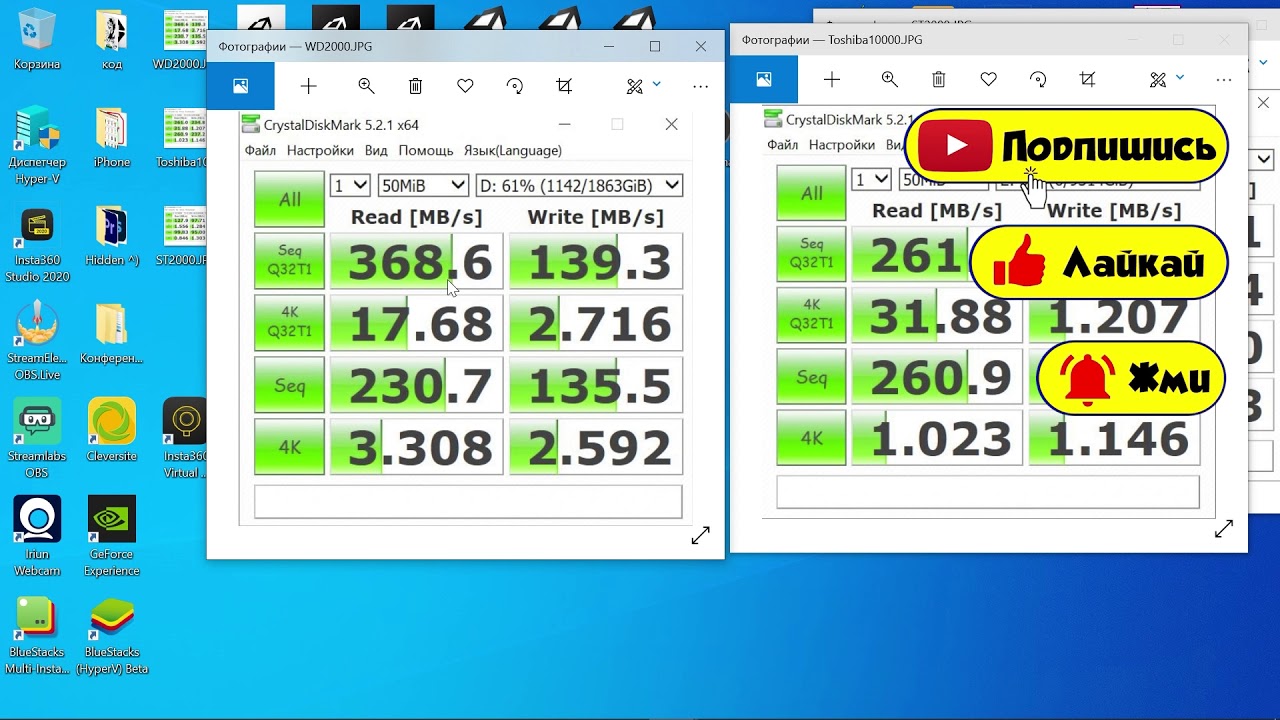
Task: Open the three-dots menu in Toshiba10000.JPG window
Action: click(x=1224, y=79)
